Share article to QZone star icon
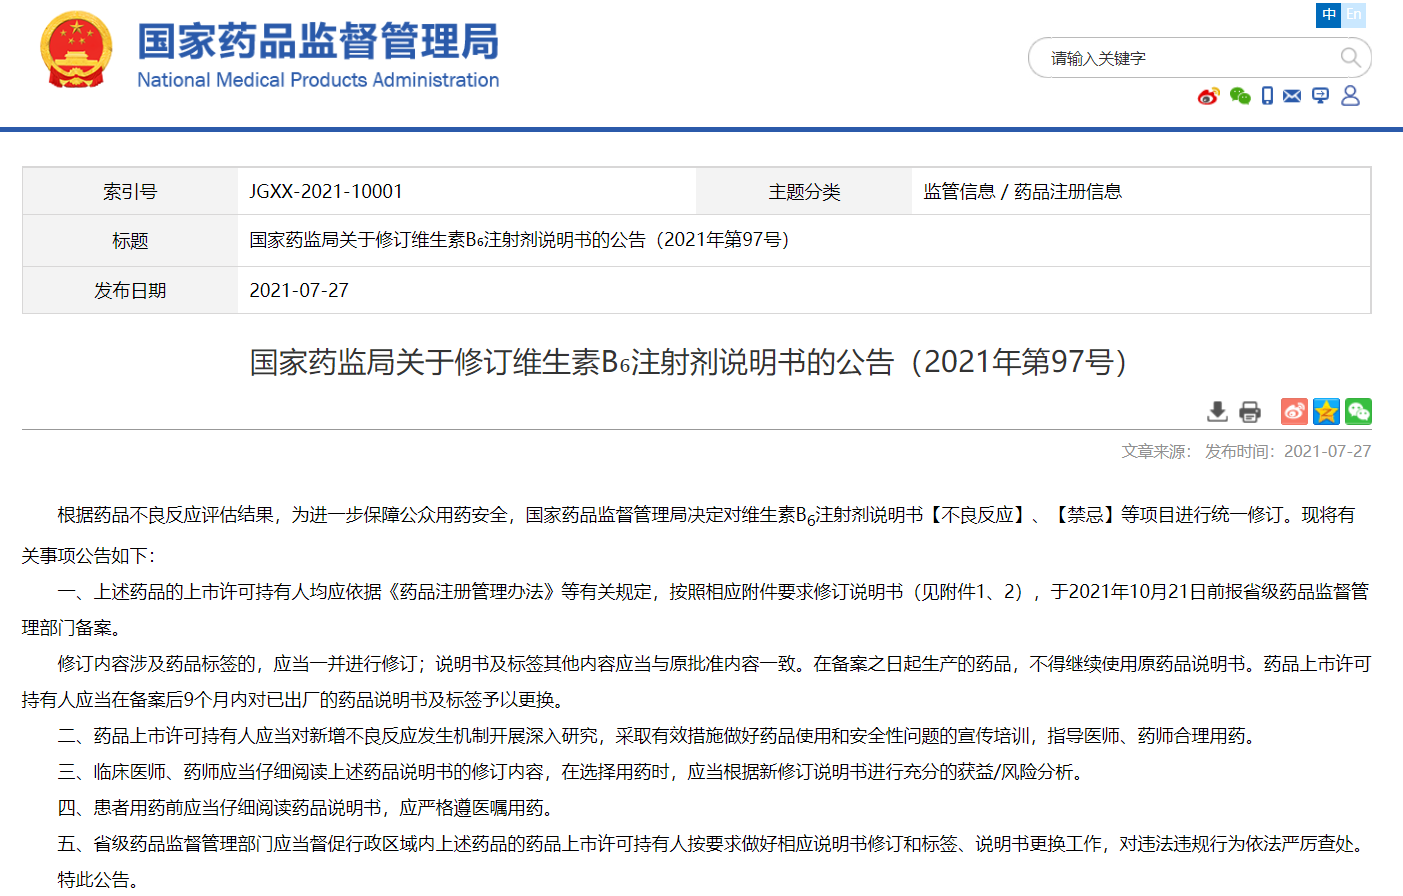 [1326, 411]
